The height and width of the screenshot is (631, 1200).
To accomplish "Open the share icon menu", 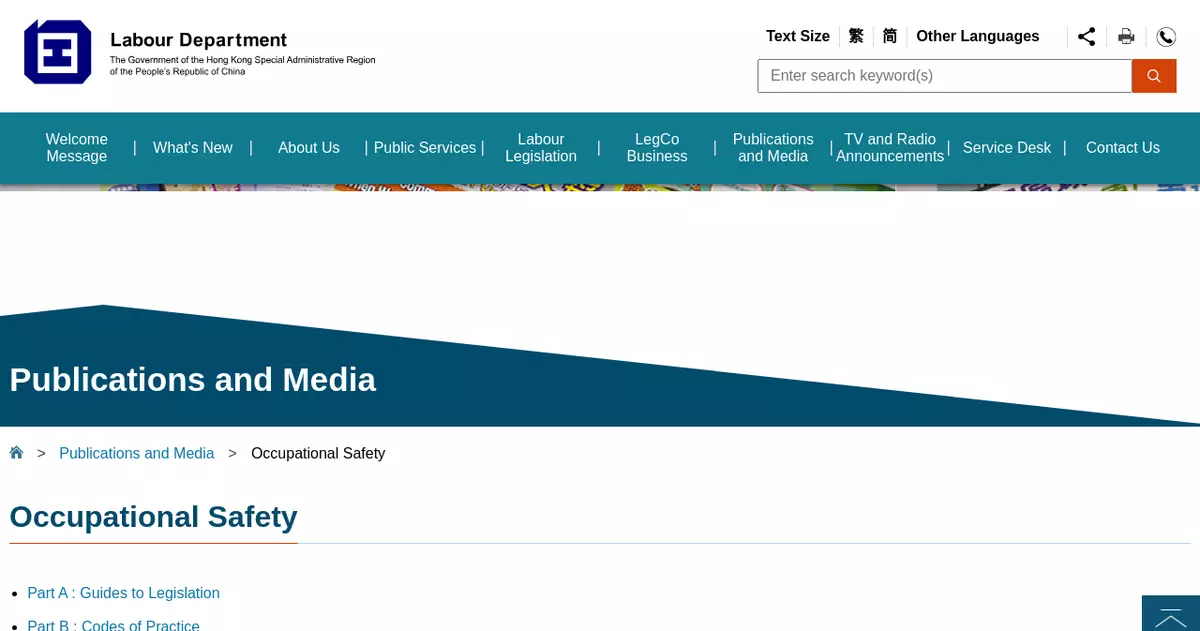I will pyautogui.click(x=1086, y=37).
